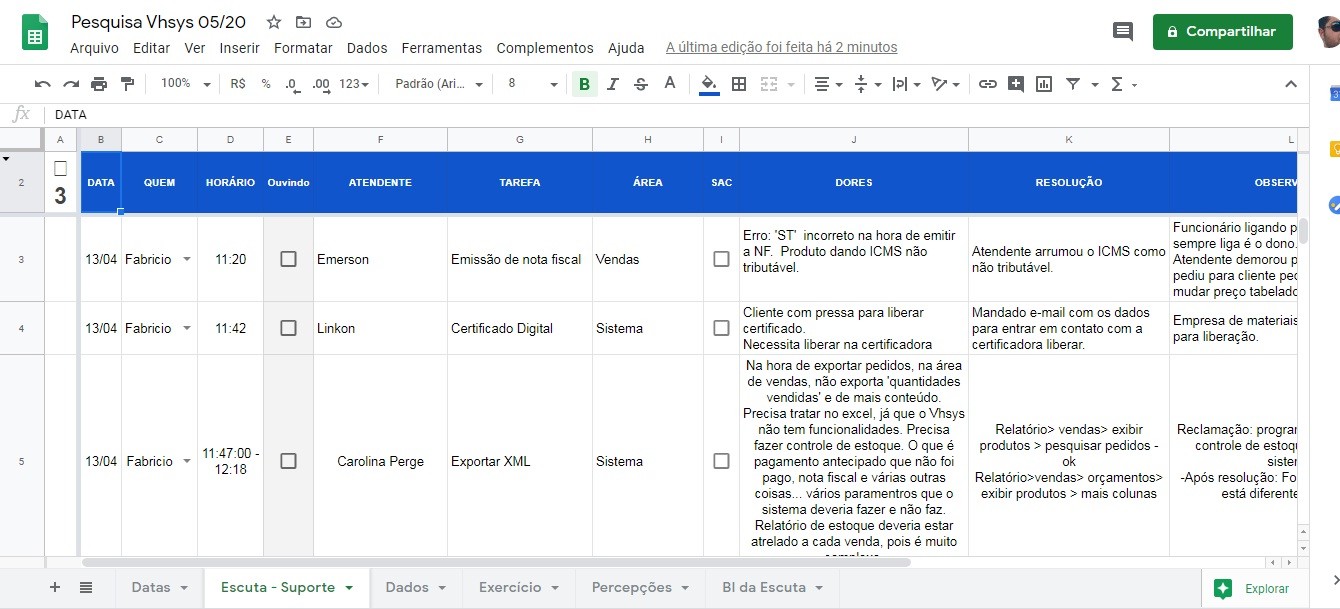Create a filter
1340x609 pixels.
click(1073, 84)
